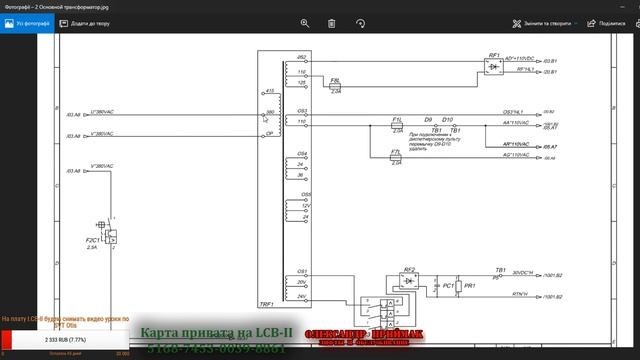
Task: Click the PR1 resistor label
Action: (469, 286)
